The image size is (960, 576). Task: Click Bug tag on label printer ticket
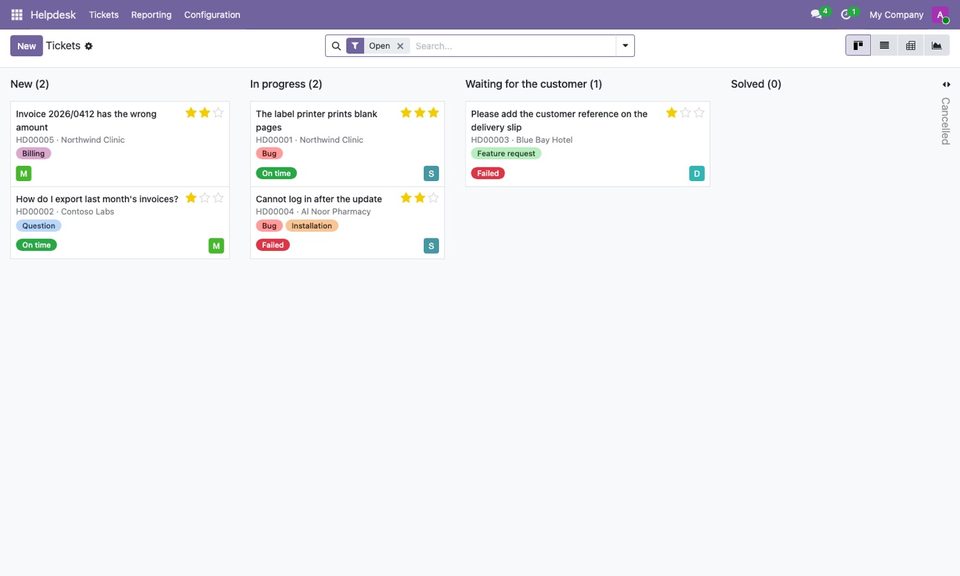pyautogui.click(x=269, y=154)
